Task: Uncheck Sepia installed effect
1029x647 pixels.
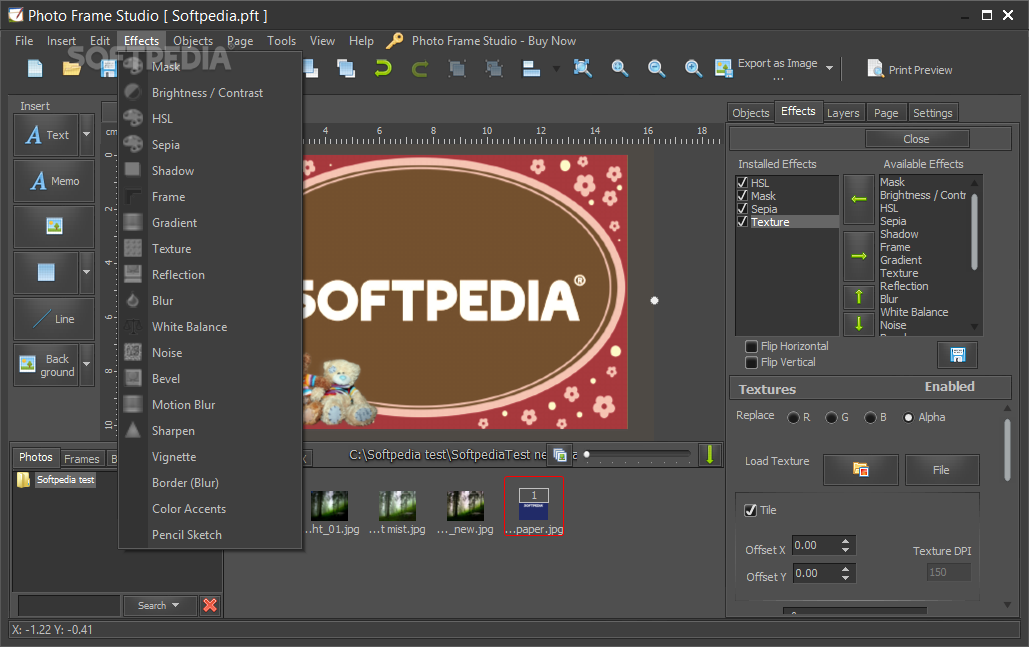Action: point(742,209)
